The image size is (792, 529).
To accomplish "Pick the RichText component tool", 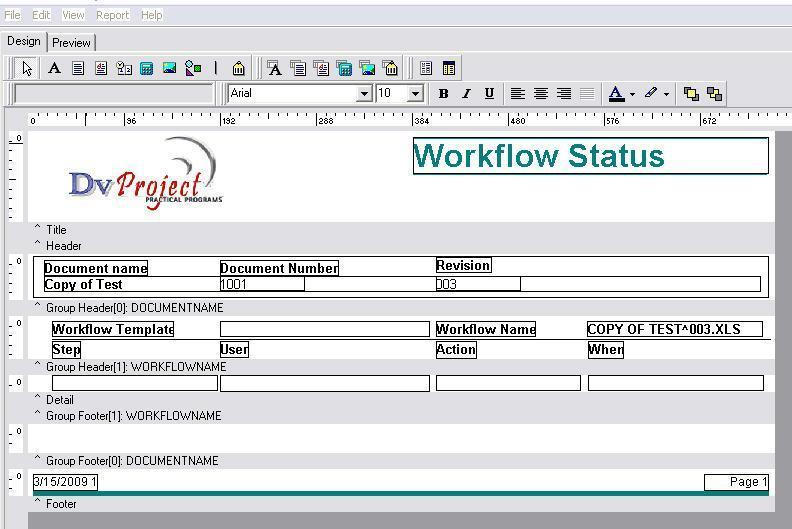I will [101, 68].
